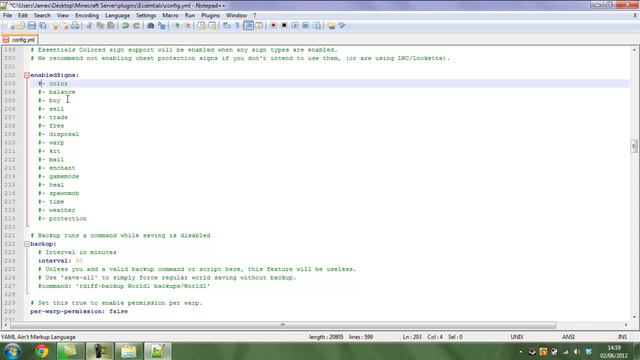640x360 pixels.
Task: Toggle synchronized horizontal scrolling
Action: click(x=212, y=26)
